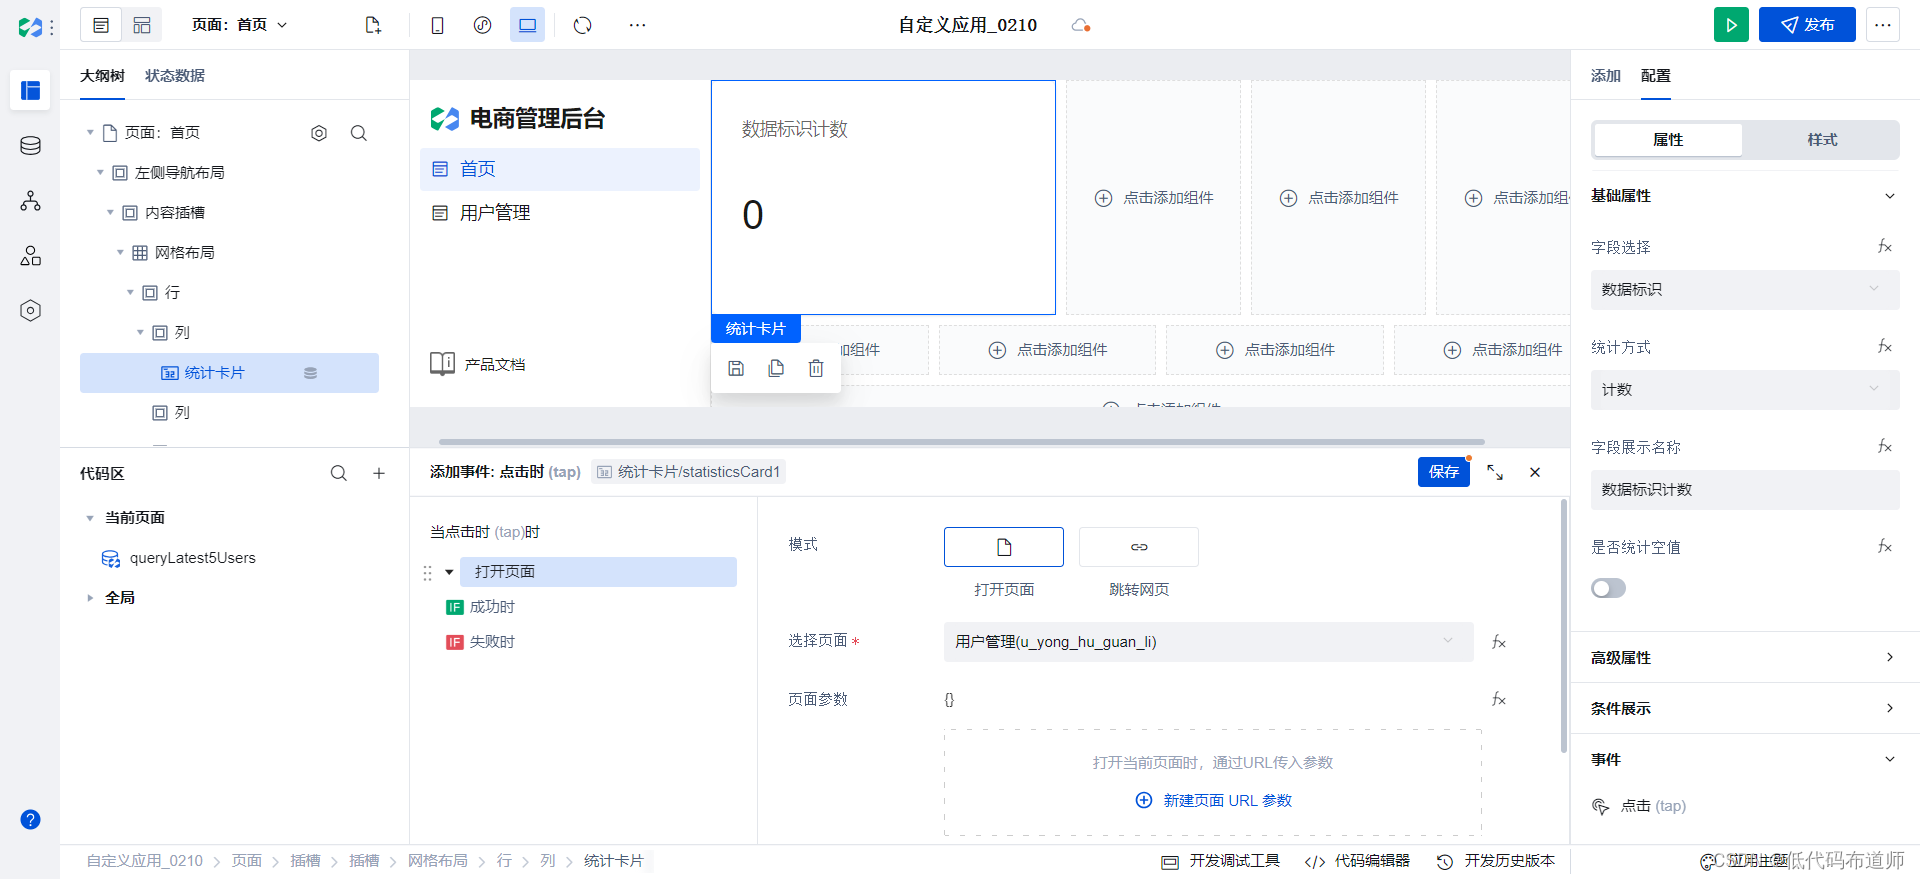Image resolution: width=1920 pixels, height=879 pixels.
Task: Save the event with 保存 button
Action: click(1444, 472)
